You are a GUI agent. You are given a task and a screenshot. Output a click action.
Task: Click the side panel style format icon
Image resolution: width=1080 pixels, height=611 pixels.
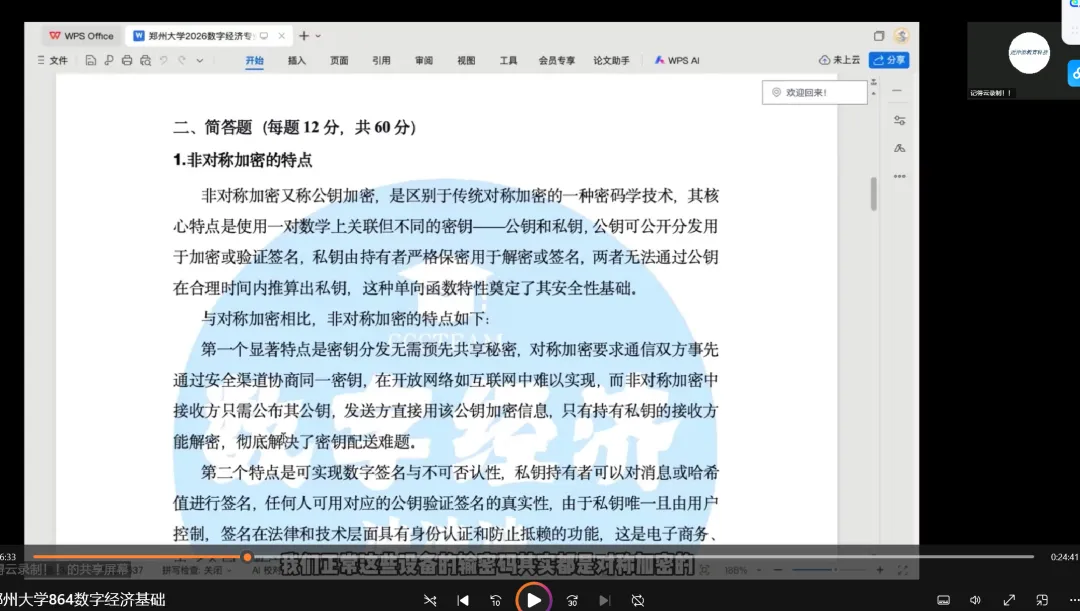pos(900,148)
